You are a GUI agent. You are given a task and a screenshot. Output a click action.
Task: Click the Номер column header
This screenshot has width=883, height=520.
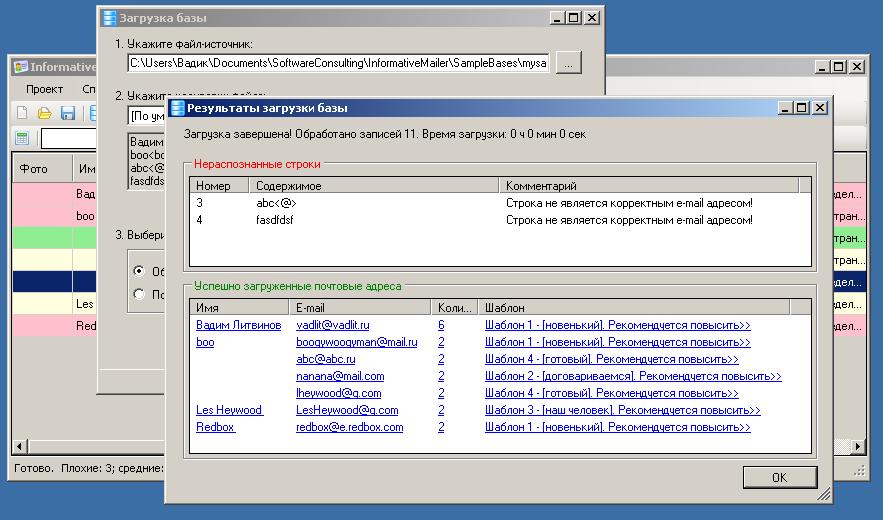[219, 185]
